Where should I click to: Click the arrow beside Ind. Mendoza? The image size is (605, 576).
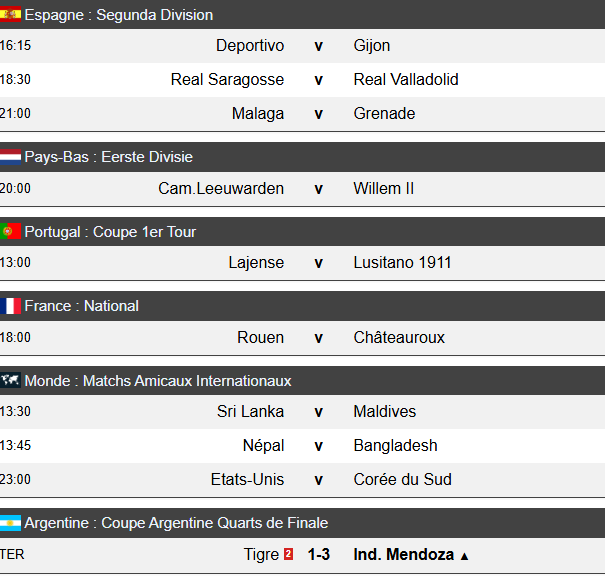[x=464, y=555]
